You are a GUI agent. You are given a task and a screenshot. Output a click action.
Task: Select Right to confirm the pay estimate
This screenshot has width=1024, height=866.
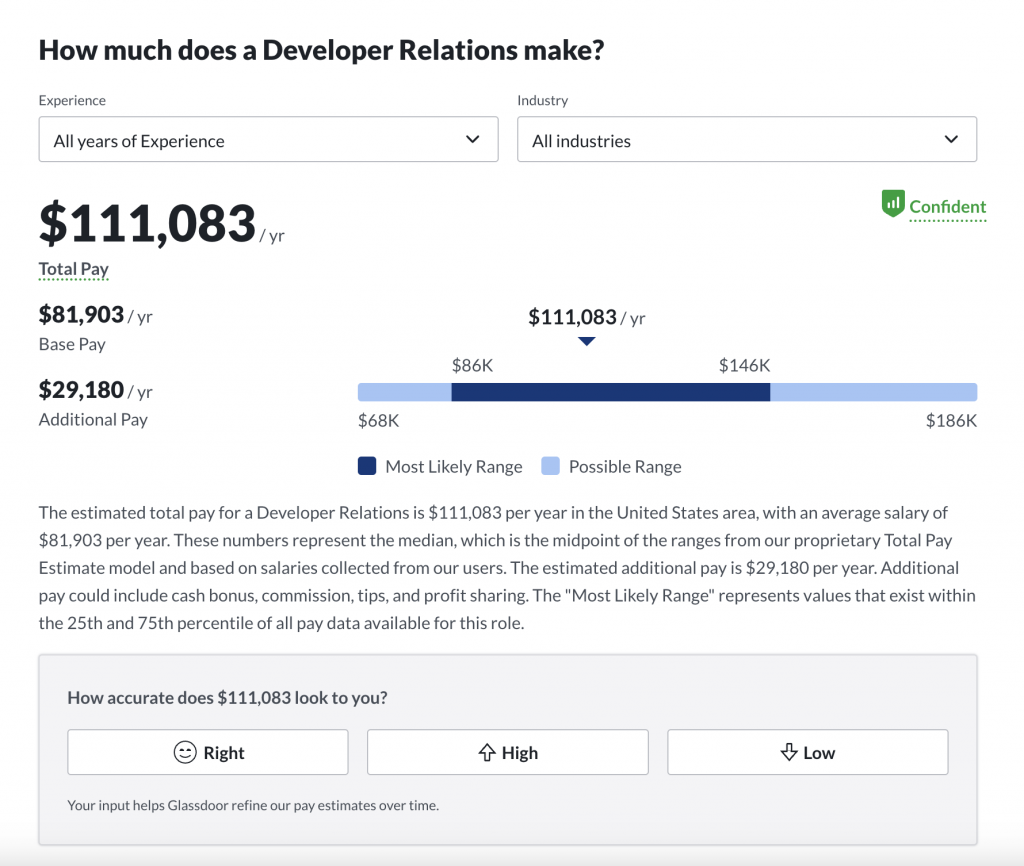tap(207, 752)
